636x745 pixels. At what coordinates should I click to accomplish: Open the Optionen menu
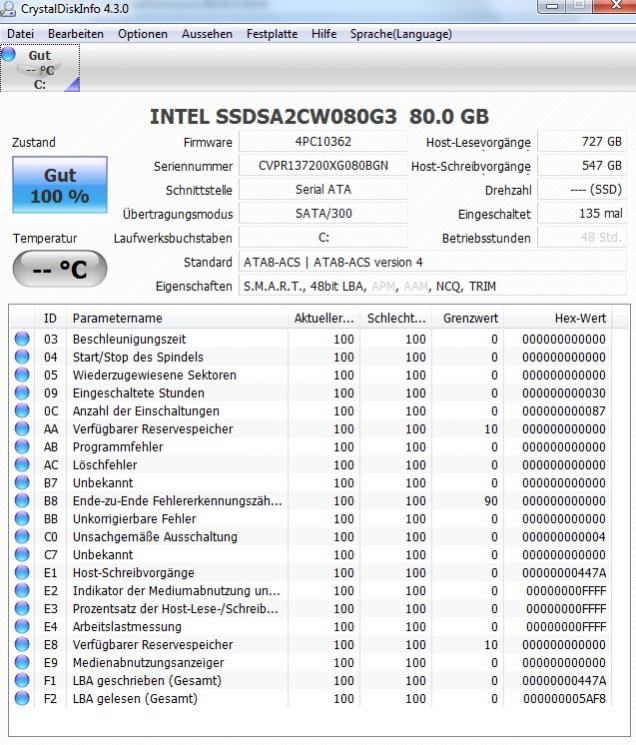(x=142, y=34)
